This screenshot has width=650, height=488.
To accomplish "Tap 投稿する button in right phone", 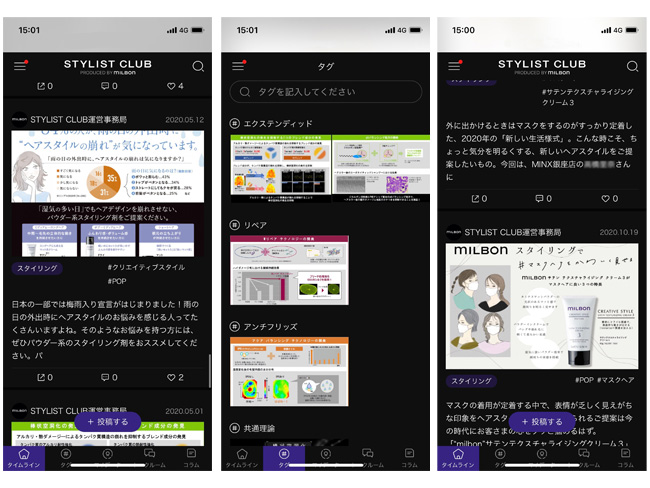I will 542,422.
